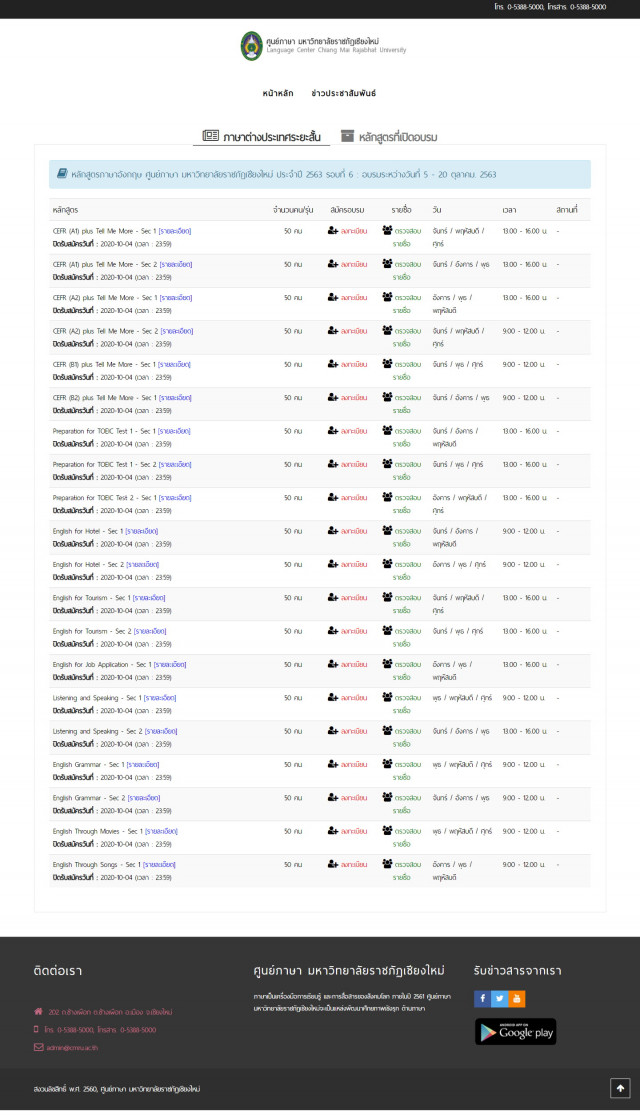Click name-list group icon for English for Hotel Sec 2

click(x=388, y=565)
